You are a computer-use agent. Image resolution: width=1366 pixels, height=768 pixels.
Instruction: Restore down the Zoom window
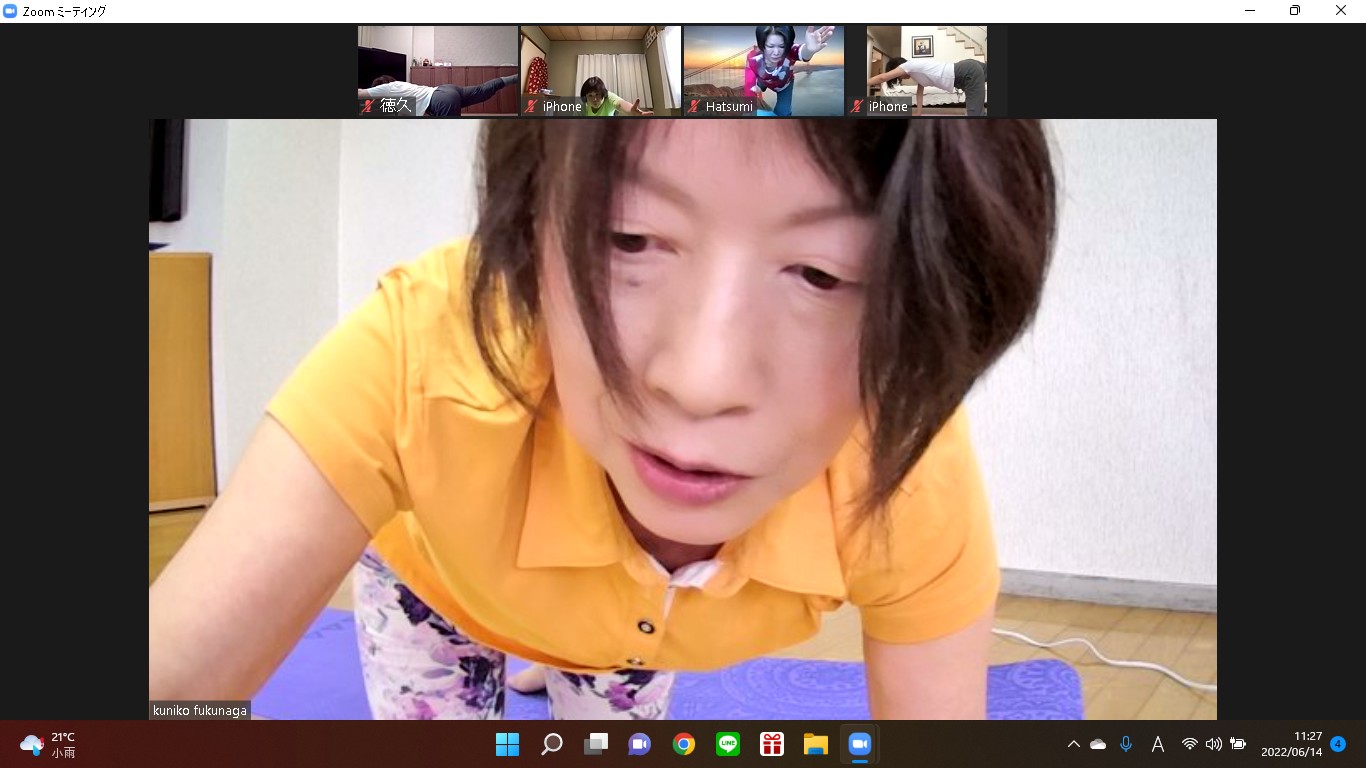click(1295, 11)
